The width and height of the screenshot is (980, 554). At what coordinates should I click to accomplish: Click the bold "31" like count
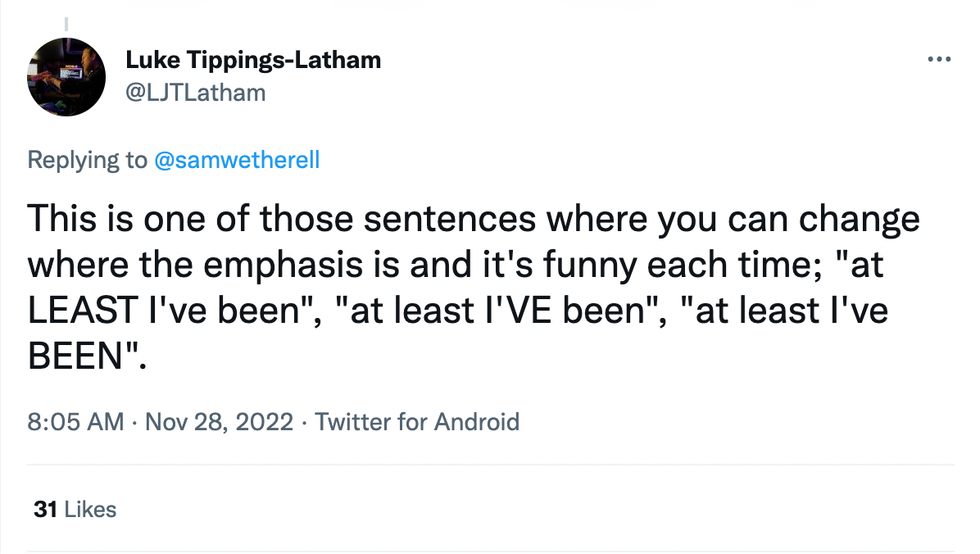(44, 509)
